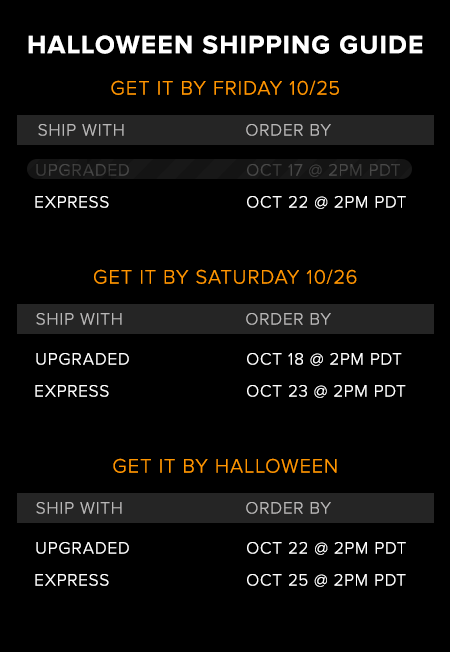Choose Express shipping under Saturday 10/26
Viewport: 450px width, 652px height.
click(72, 391)
